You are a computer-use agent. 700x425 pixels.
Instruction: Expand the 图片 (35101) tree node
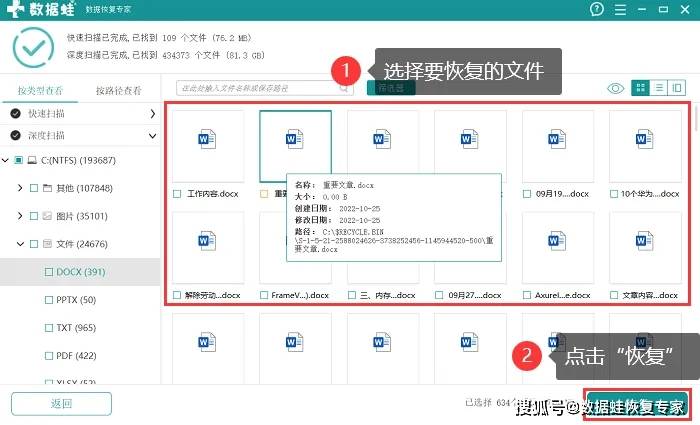pyautogui.click(x=20, y=216)
